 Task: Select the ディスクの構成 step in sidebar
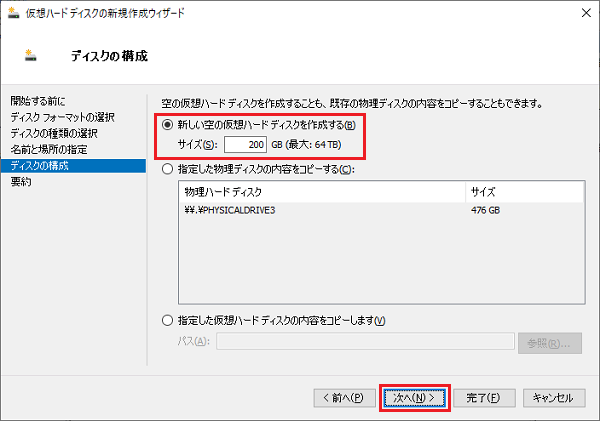(x=40, y=166)
